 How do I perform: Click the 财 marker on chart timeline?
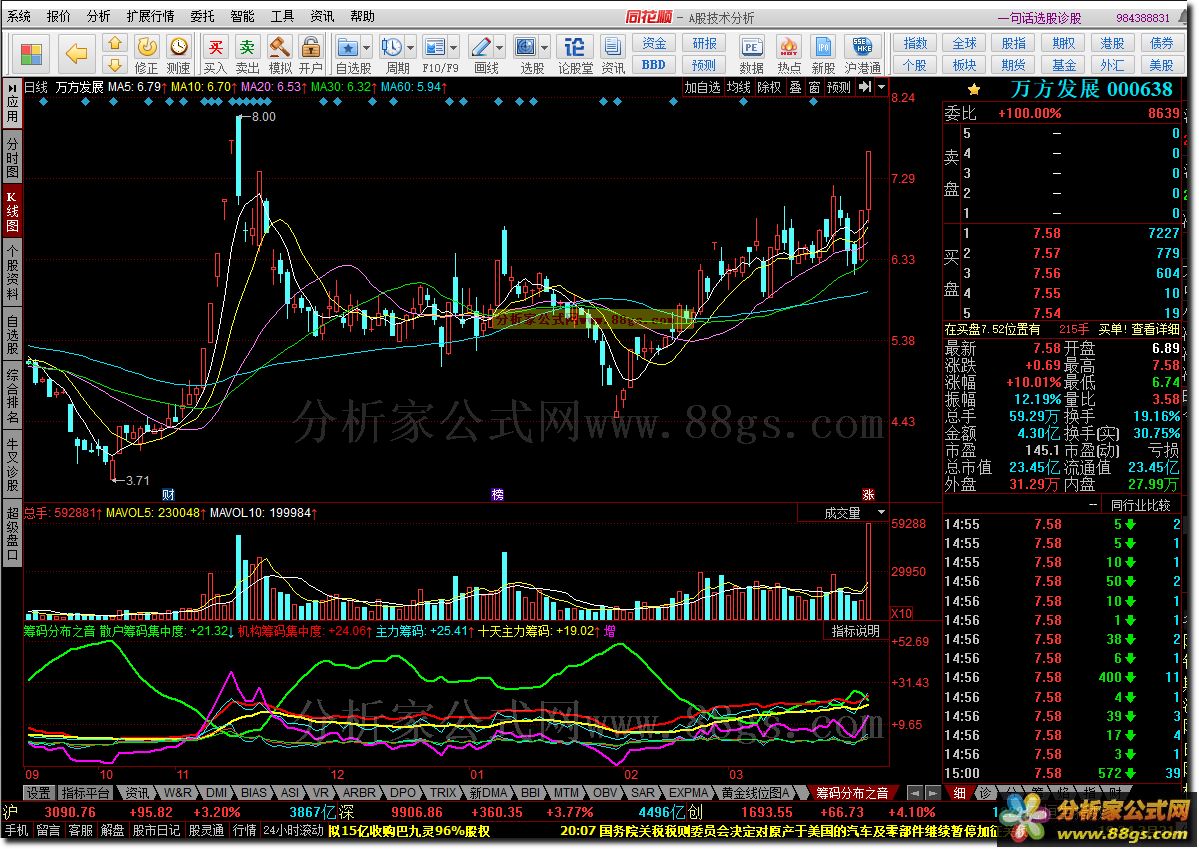click(x=168, y=494)
